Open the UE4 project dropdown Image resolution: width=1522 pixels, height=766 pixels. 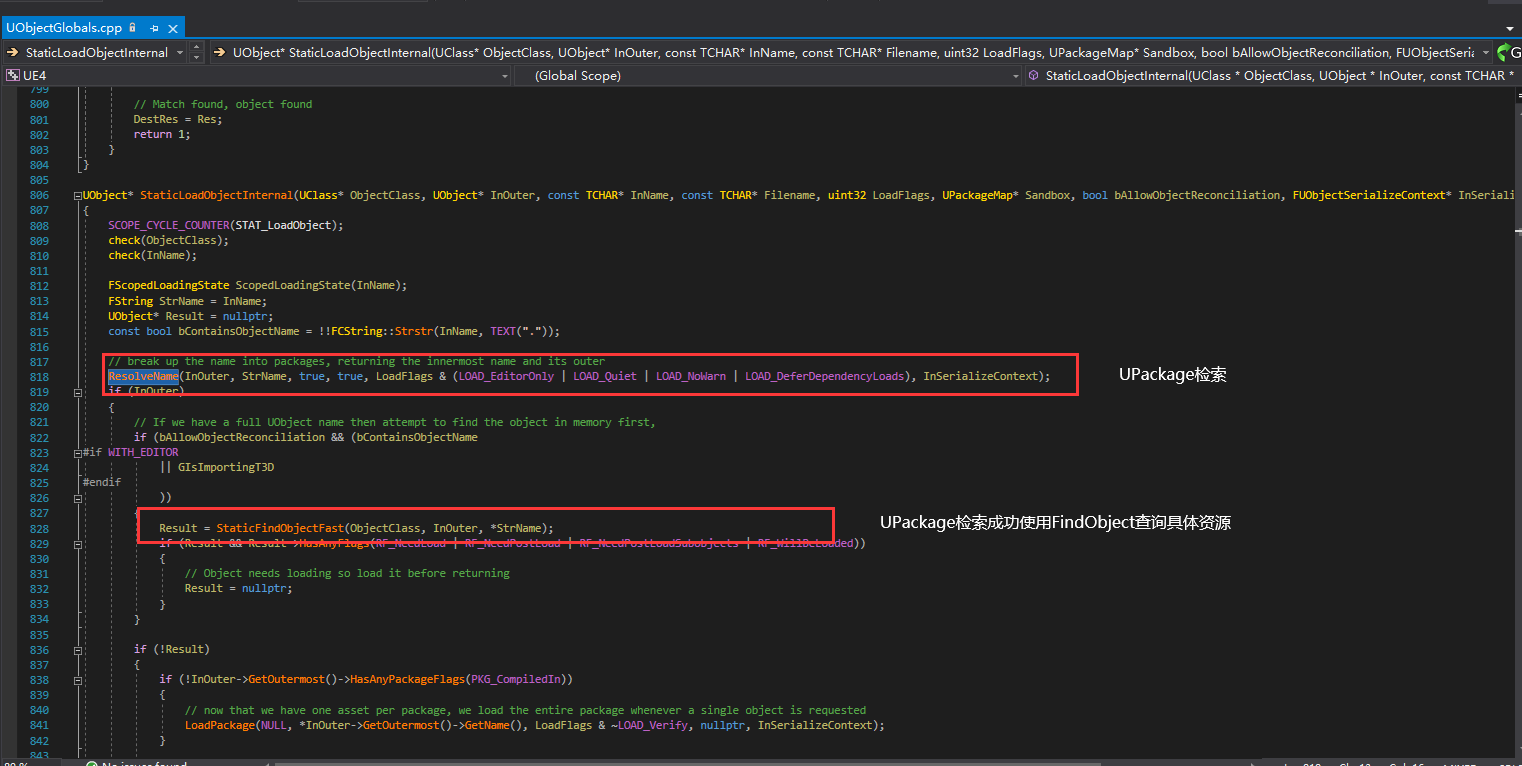(504, 75)
